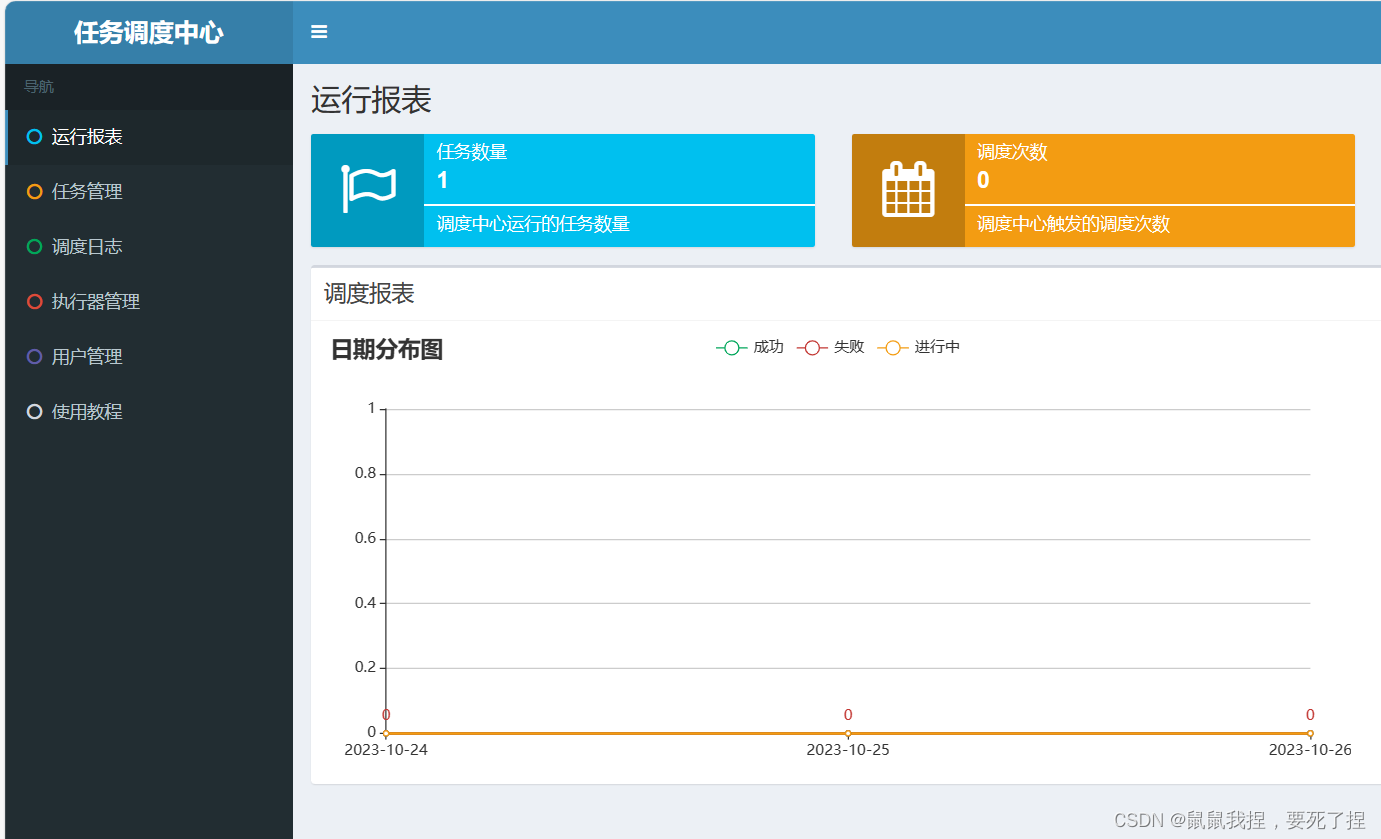Toggle the 成功 series in chart legend
This screenshot has width=1381, height=839.
click(x=750, y=347)
